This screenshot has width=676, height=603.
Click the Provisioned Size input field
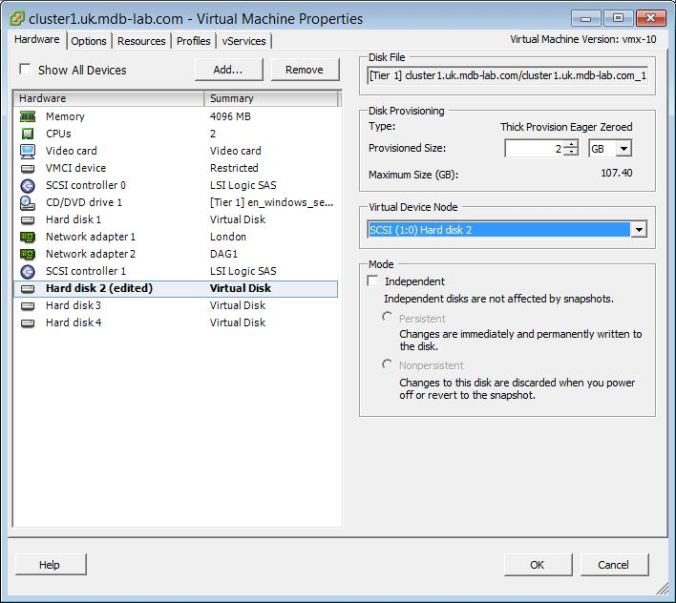[x=533, y=148]
